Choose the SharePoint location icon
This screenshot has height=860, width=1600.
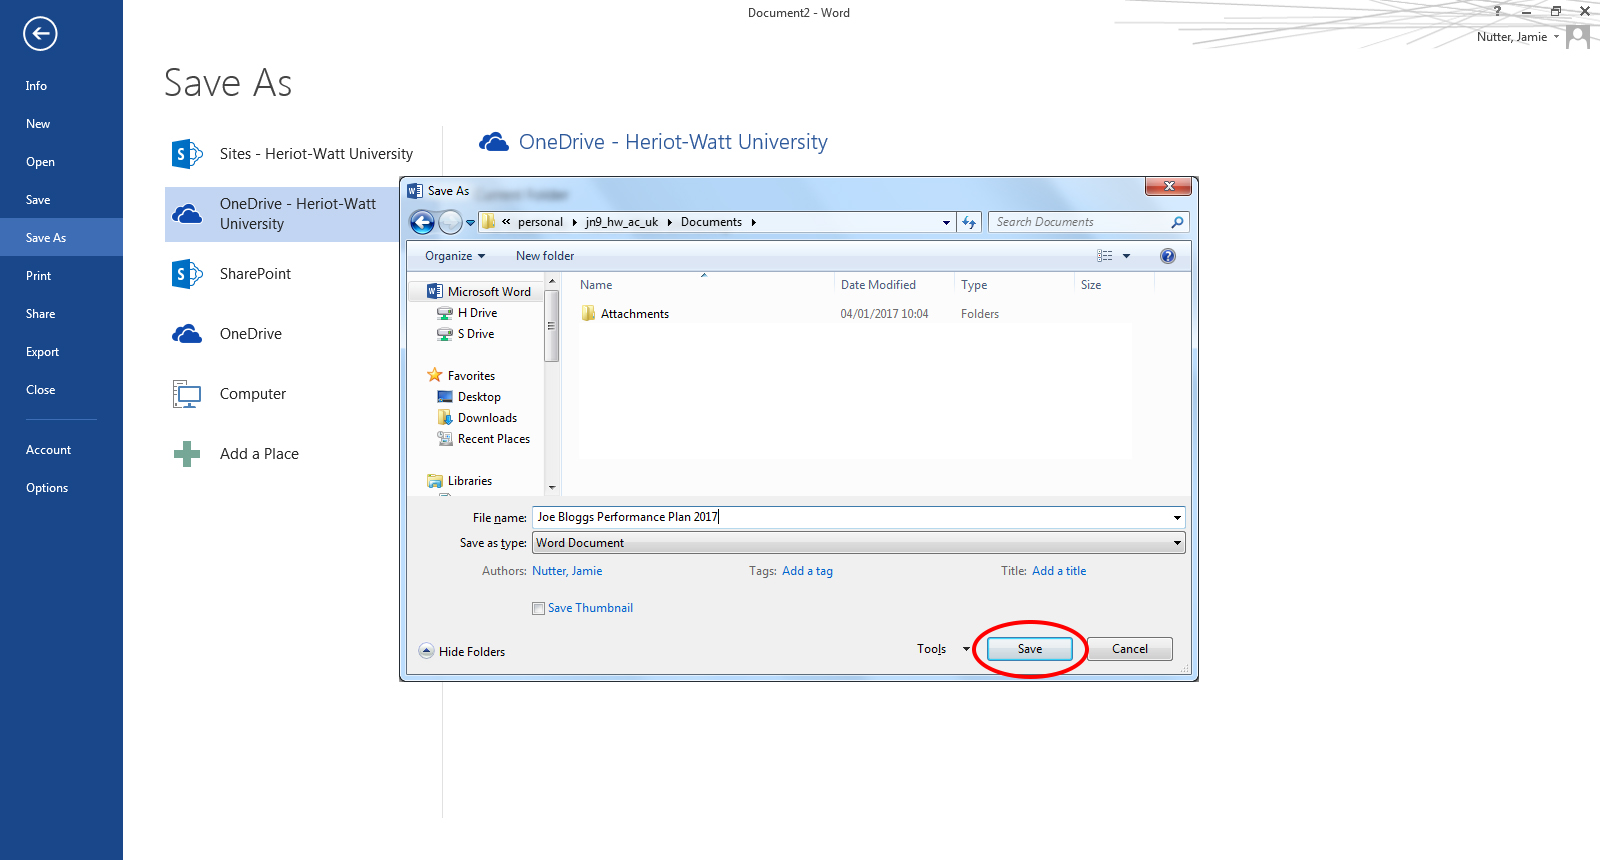[x=187, y=274]
